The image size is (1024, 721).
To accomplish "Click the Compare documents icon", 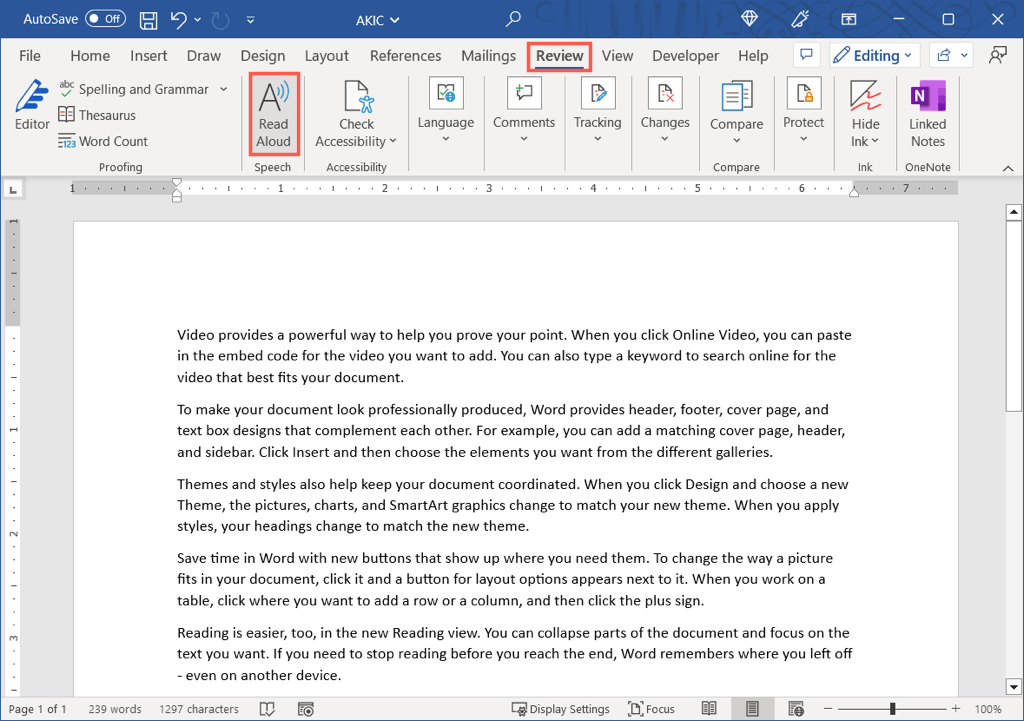I will click(x=736, y=98).
